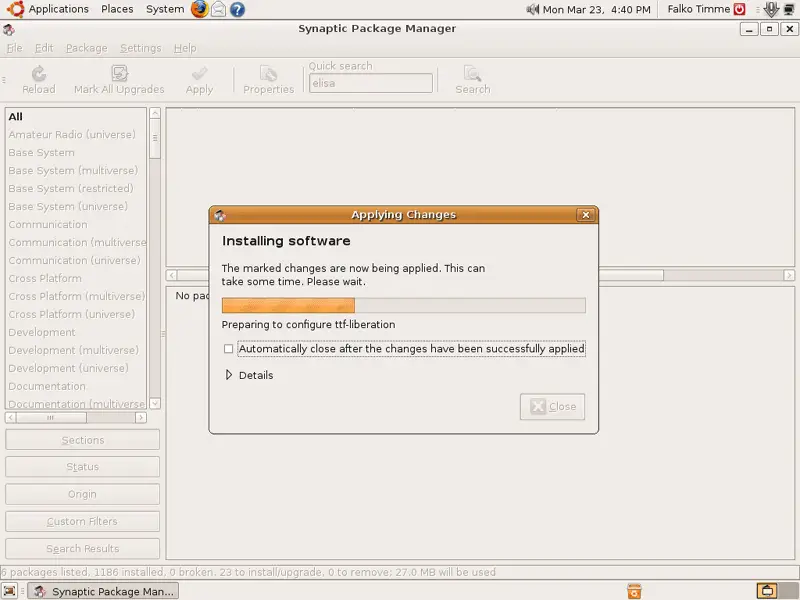The height and width of the screenshot is (600, 800).
Task: Select Development (universe) category
Action: coord(77,368)
